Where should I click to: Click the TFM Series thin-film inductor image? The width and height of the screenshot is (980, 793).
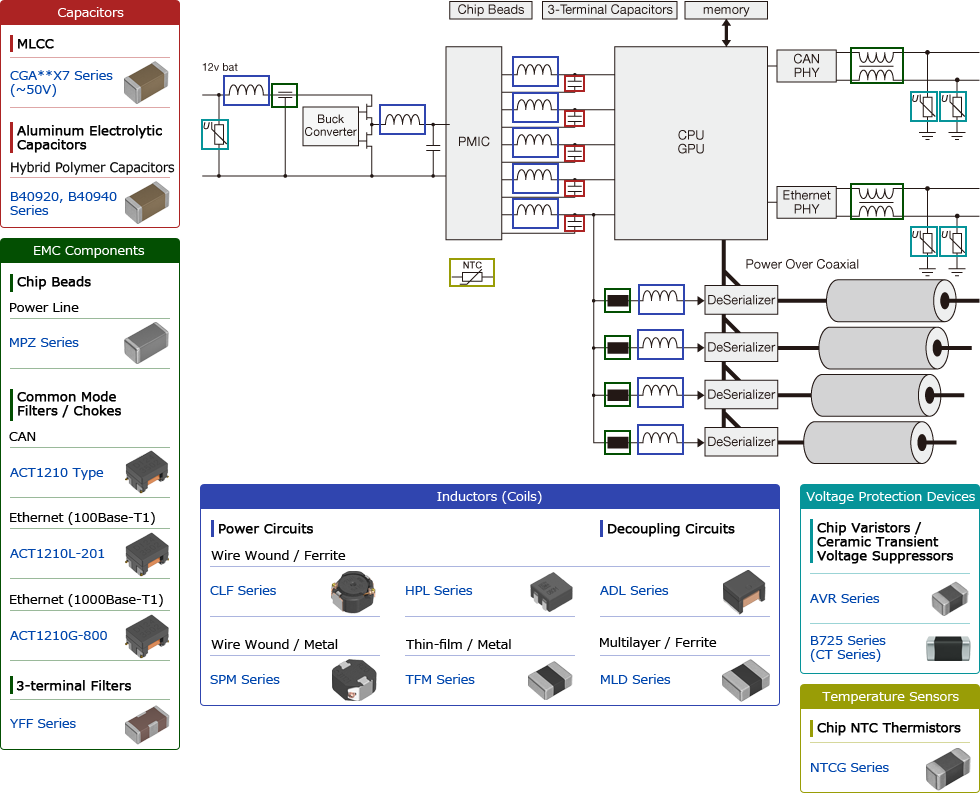tap(549, 680)
